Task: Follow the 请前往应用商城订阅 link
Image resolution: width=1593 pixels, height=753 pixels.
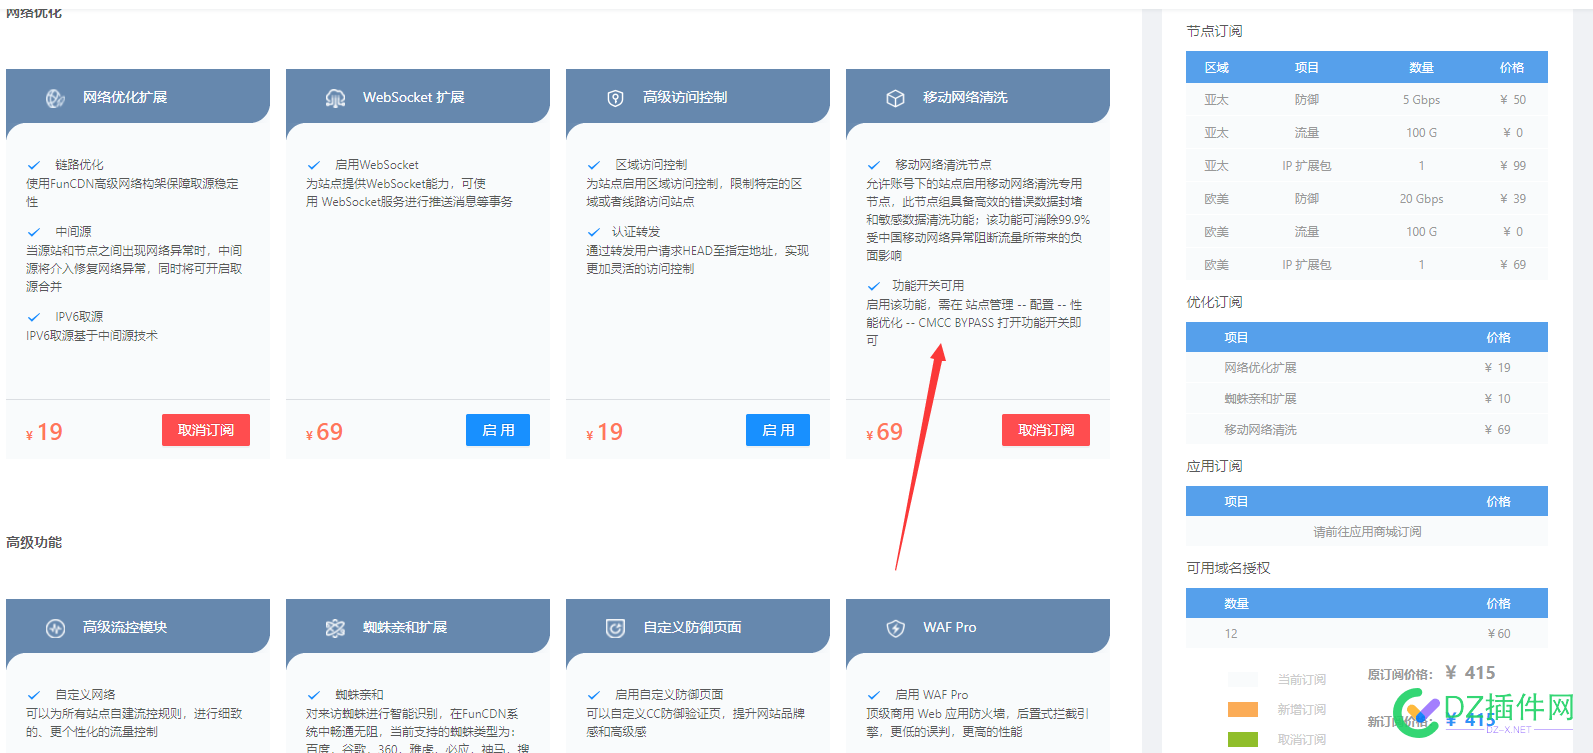Action: coord(1367,532)
